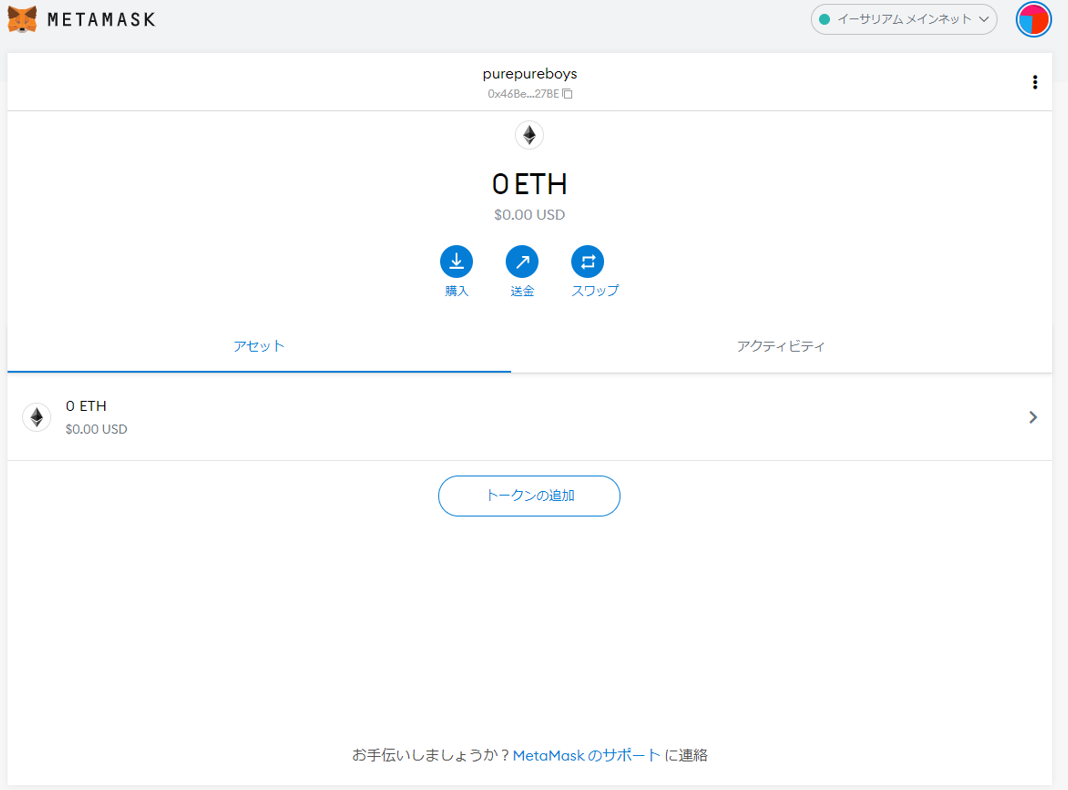
Task: Click the トークンの追加 button
Action: click(529, 496)
